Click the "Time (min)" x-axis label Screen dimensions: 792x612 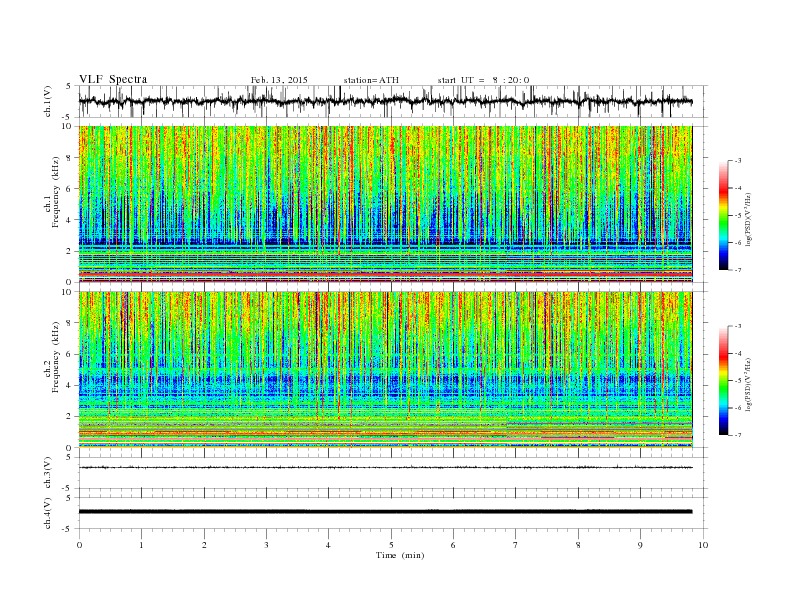click(x=400, y=555)
